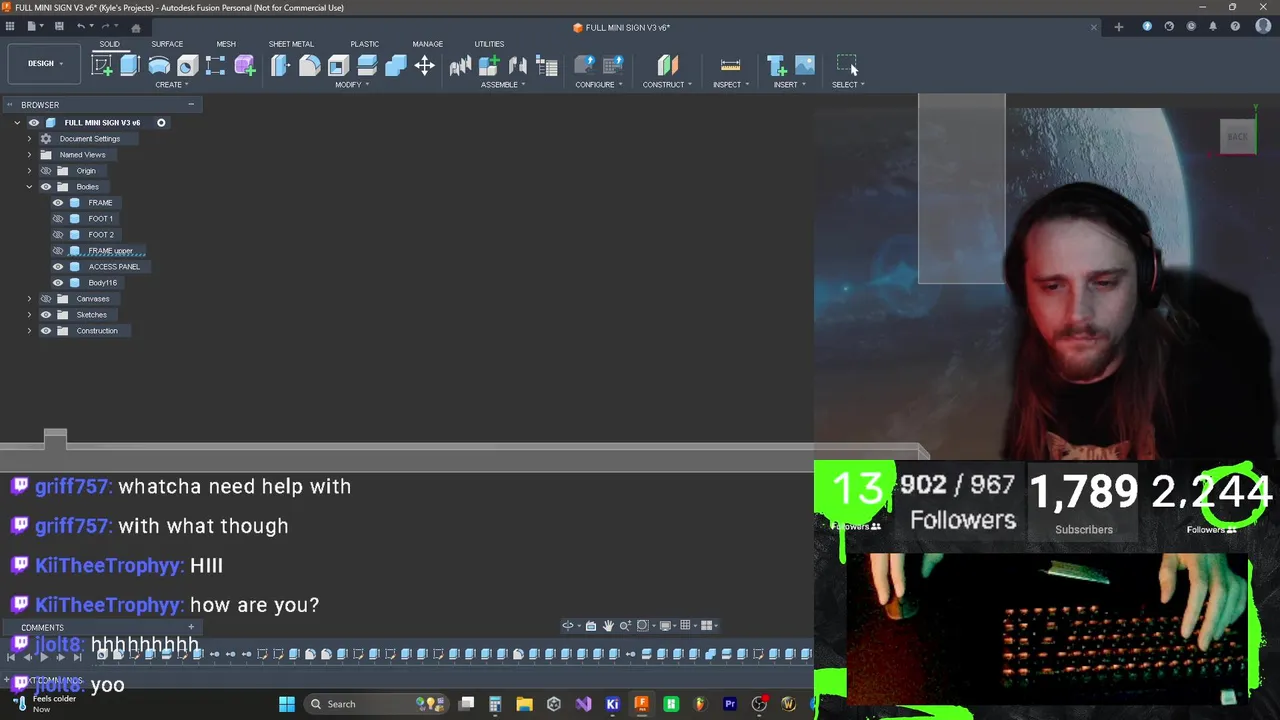Select the Move/Copy tool
The height and width of the screenshot is (720, 1280).
pyautogui.click(x=425, y=66)
